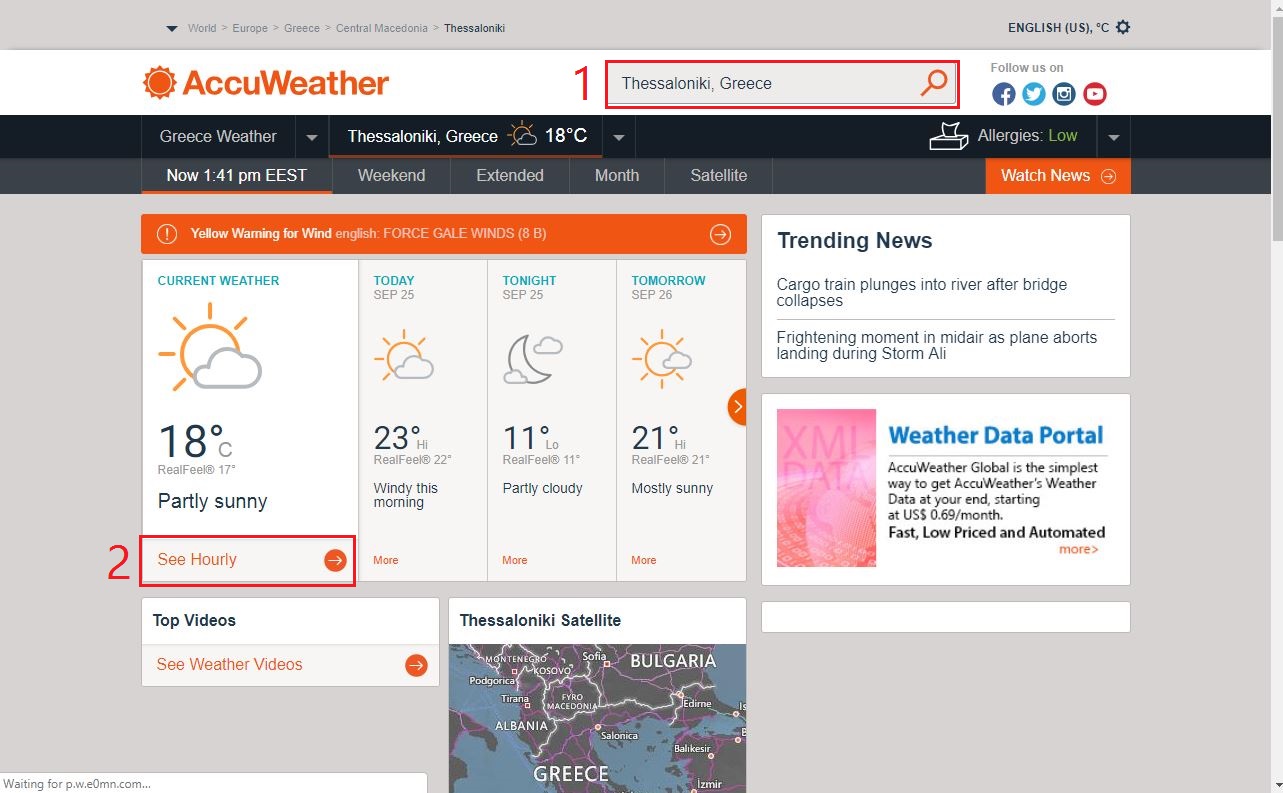Switch to the Month tab

[617, 175]
